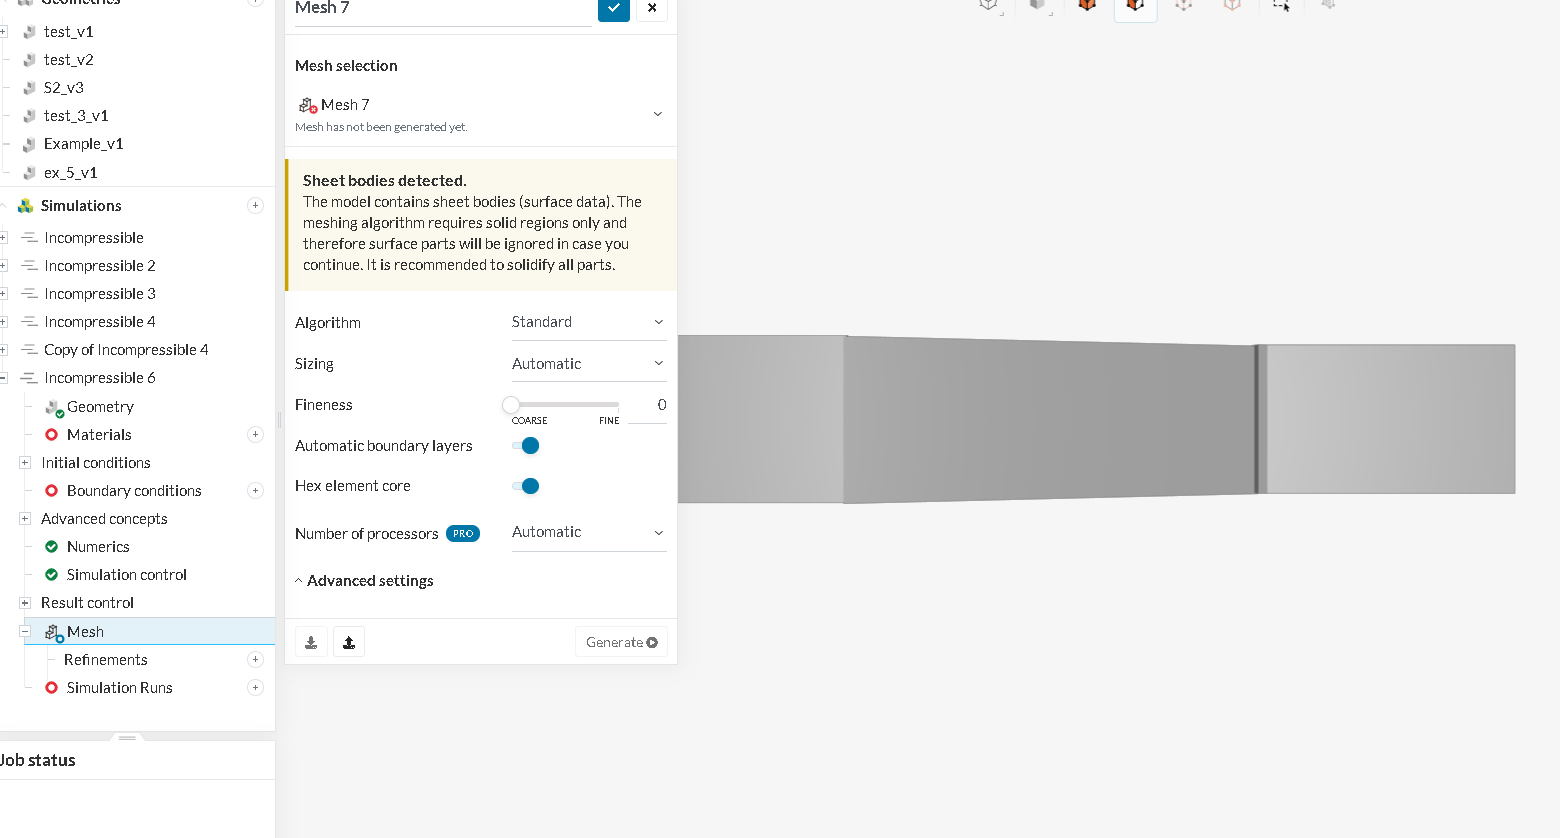The image size is (1560, 838).
Task: Open the Algorithm dropdown showing Standard
Action: coord(589,322)
